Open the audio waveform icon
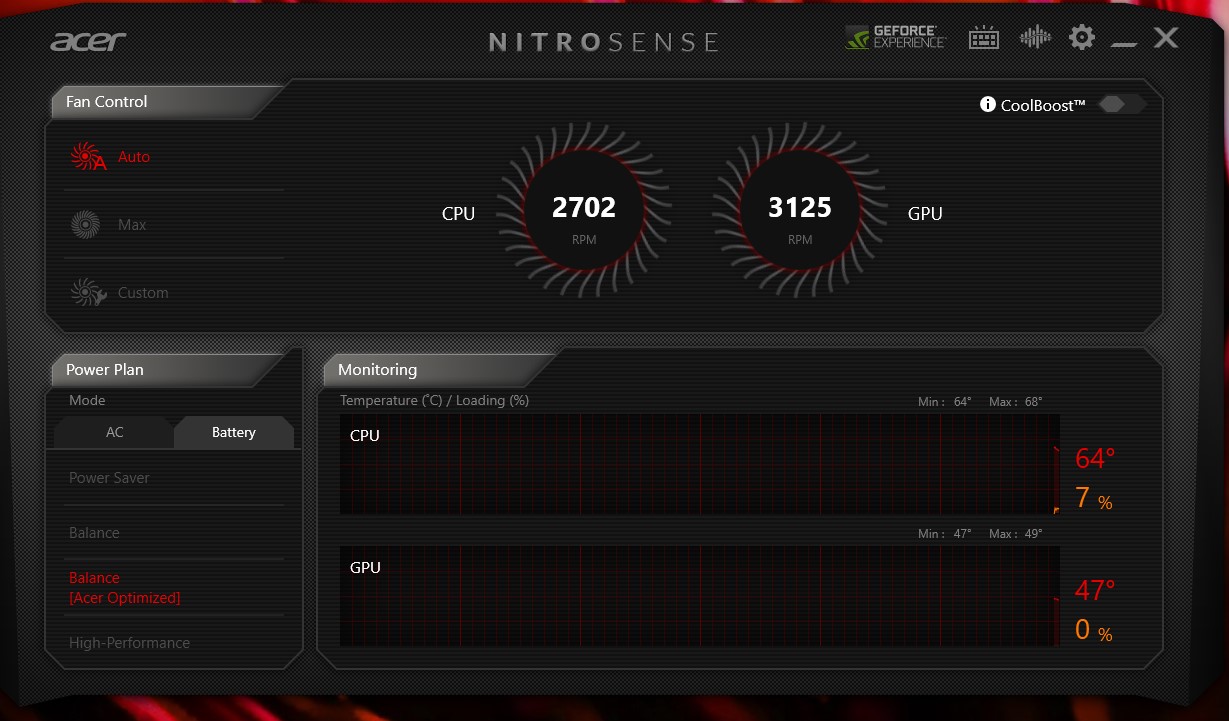 [1035, 38]
